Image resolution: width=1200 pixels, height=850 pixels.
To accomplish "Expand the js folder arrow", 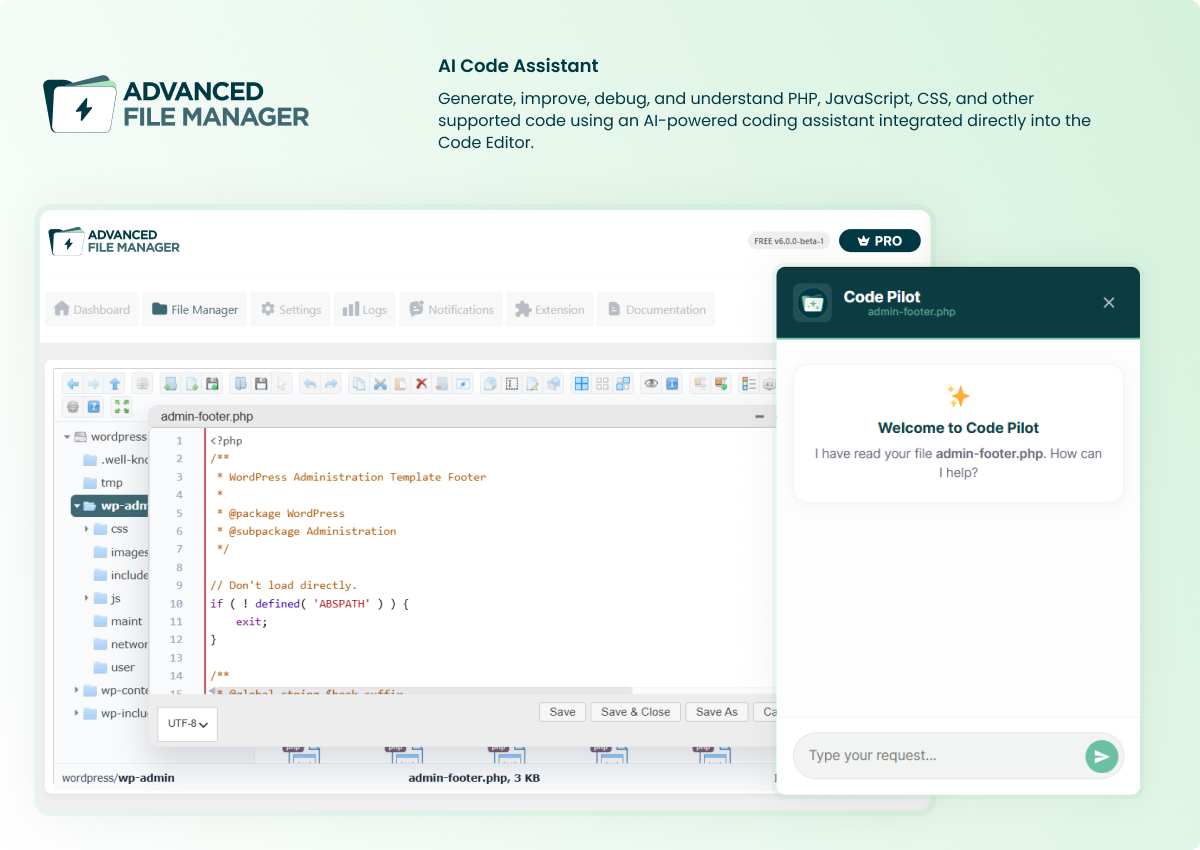I will click(87, 598).
